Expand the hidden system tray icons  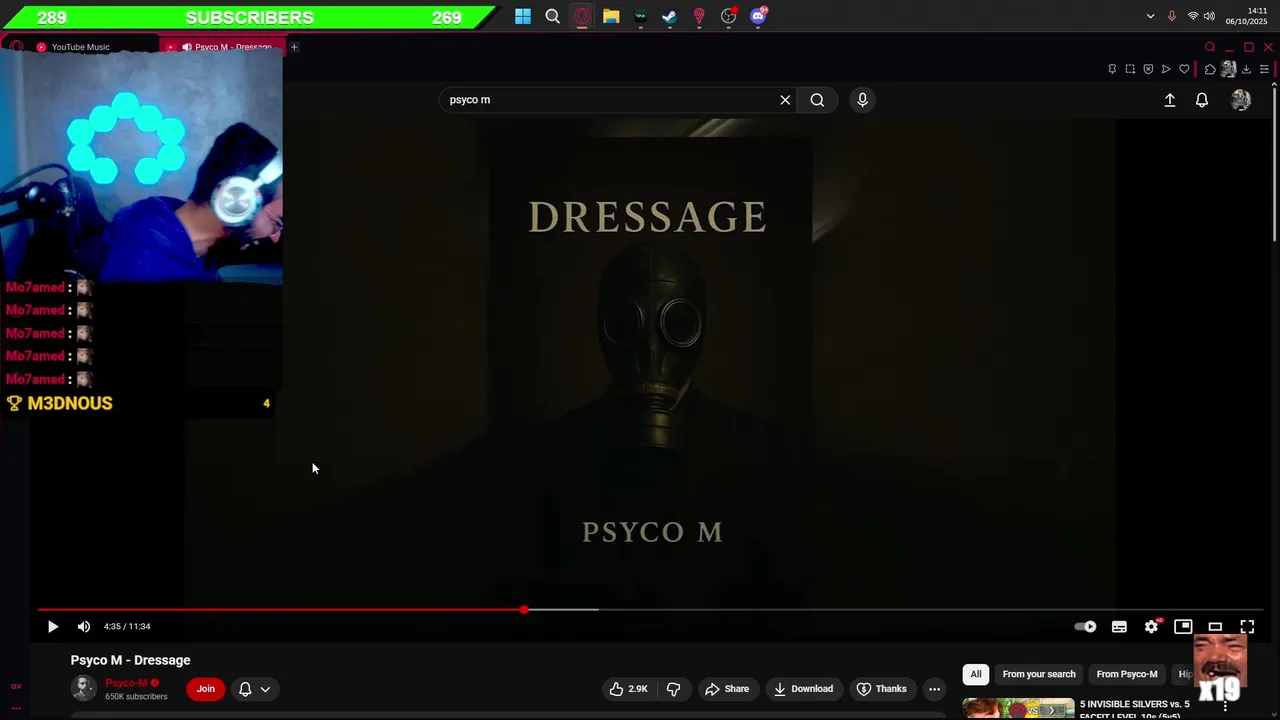point(1150,16)
